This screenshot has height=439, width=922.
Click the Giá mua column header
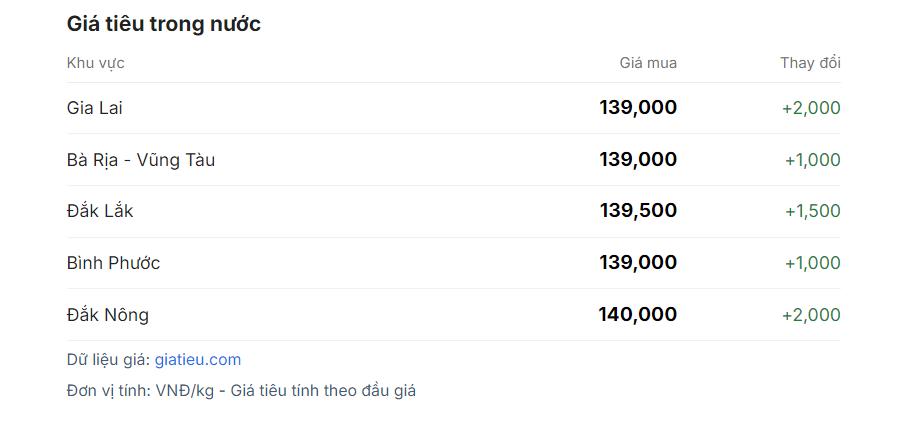(648, 63)
